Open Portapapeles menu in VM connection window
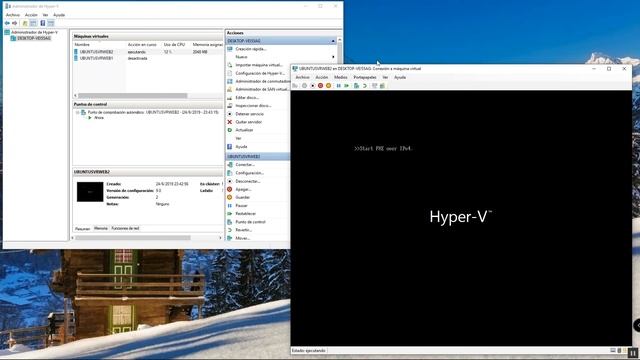The width and height of the screenshot is (640, 360). (x=365, y=77)
